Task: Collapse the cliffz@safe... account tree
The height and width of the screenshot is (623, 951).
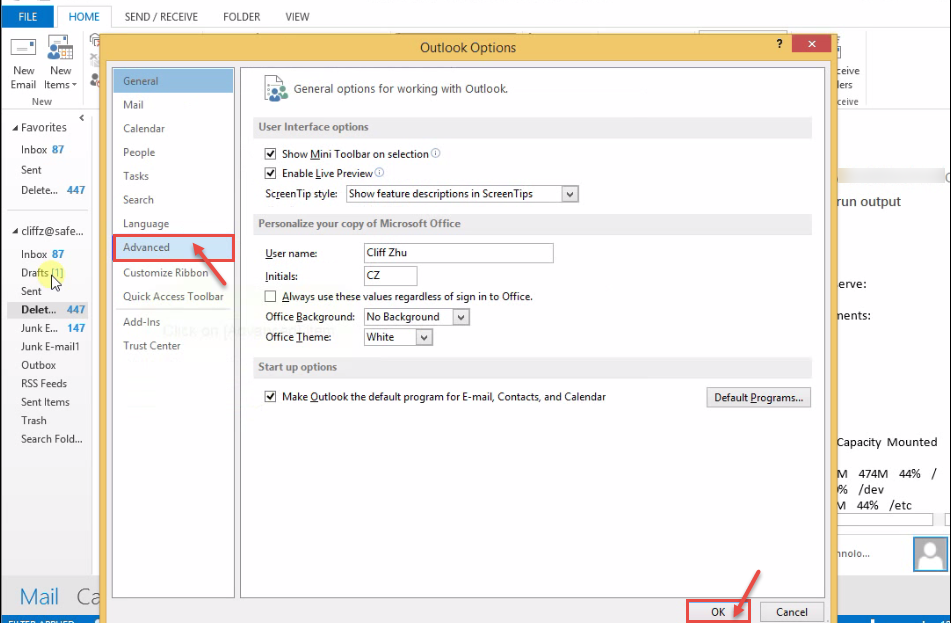Action: click(15, 231)
